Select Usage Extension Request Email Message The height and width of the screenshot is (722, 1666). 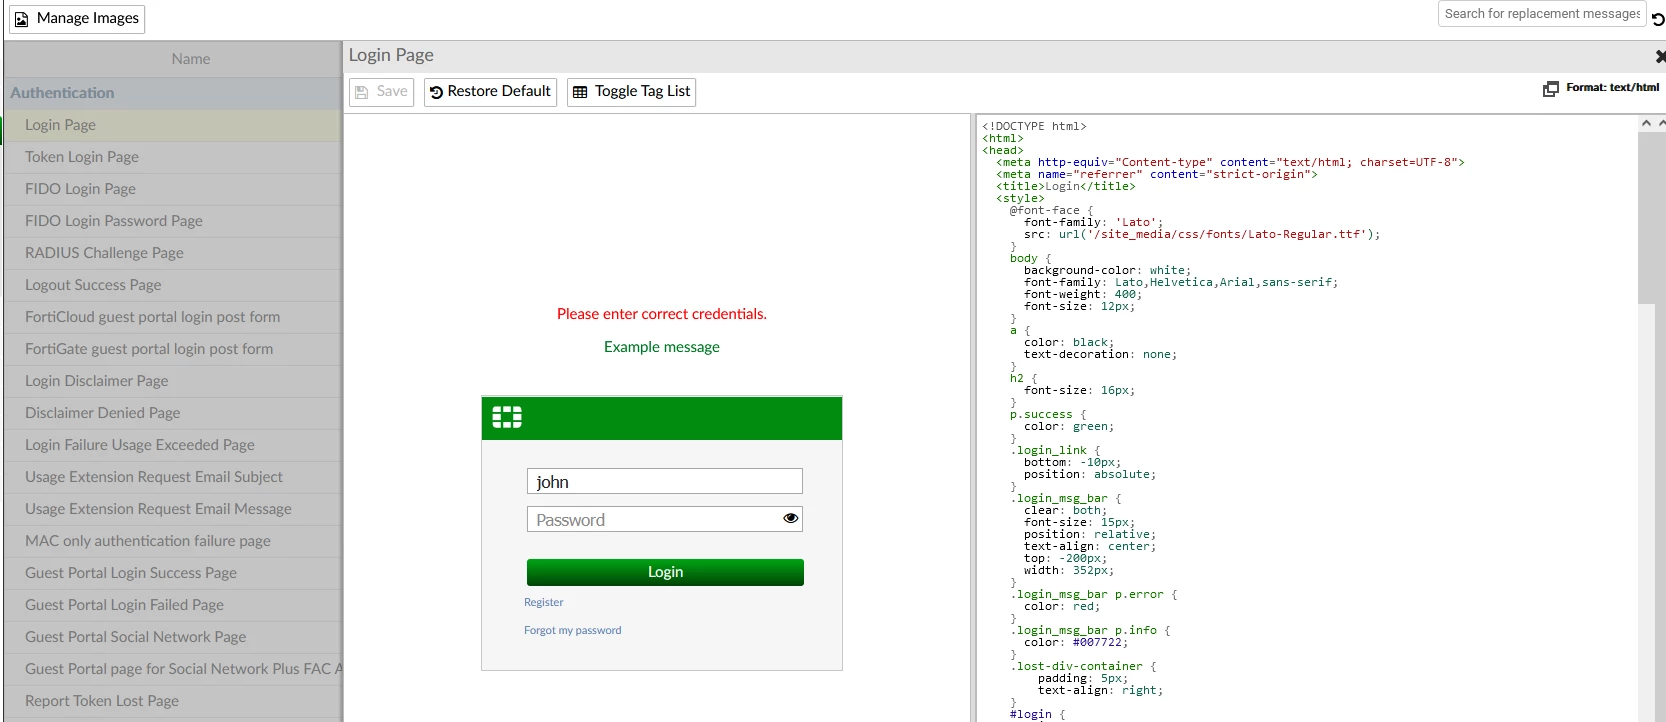pyautogui.click(x=173, y=509)
